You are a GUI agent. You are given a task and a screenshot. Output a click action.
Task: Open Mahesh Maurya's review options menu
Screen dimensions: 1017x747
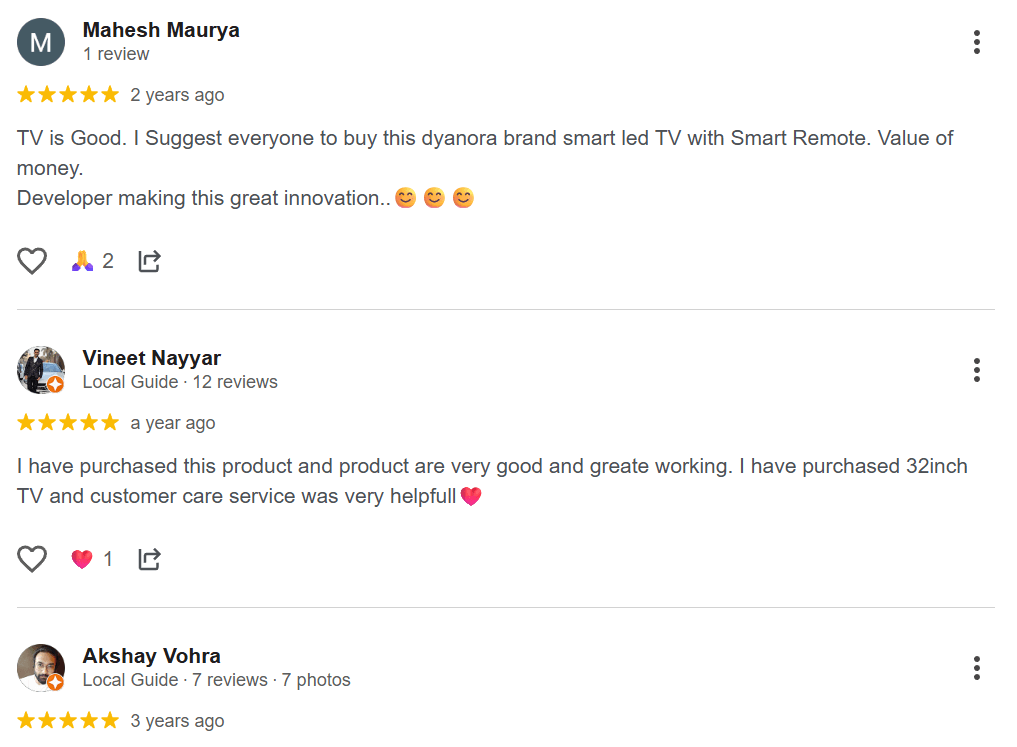(x=976, y=42)
